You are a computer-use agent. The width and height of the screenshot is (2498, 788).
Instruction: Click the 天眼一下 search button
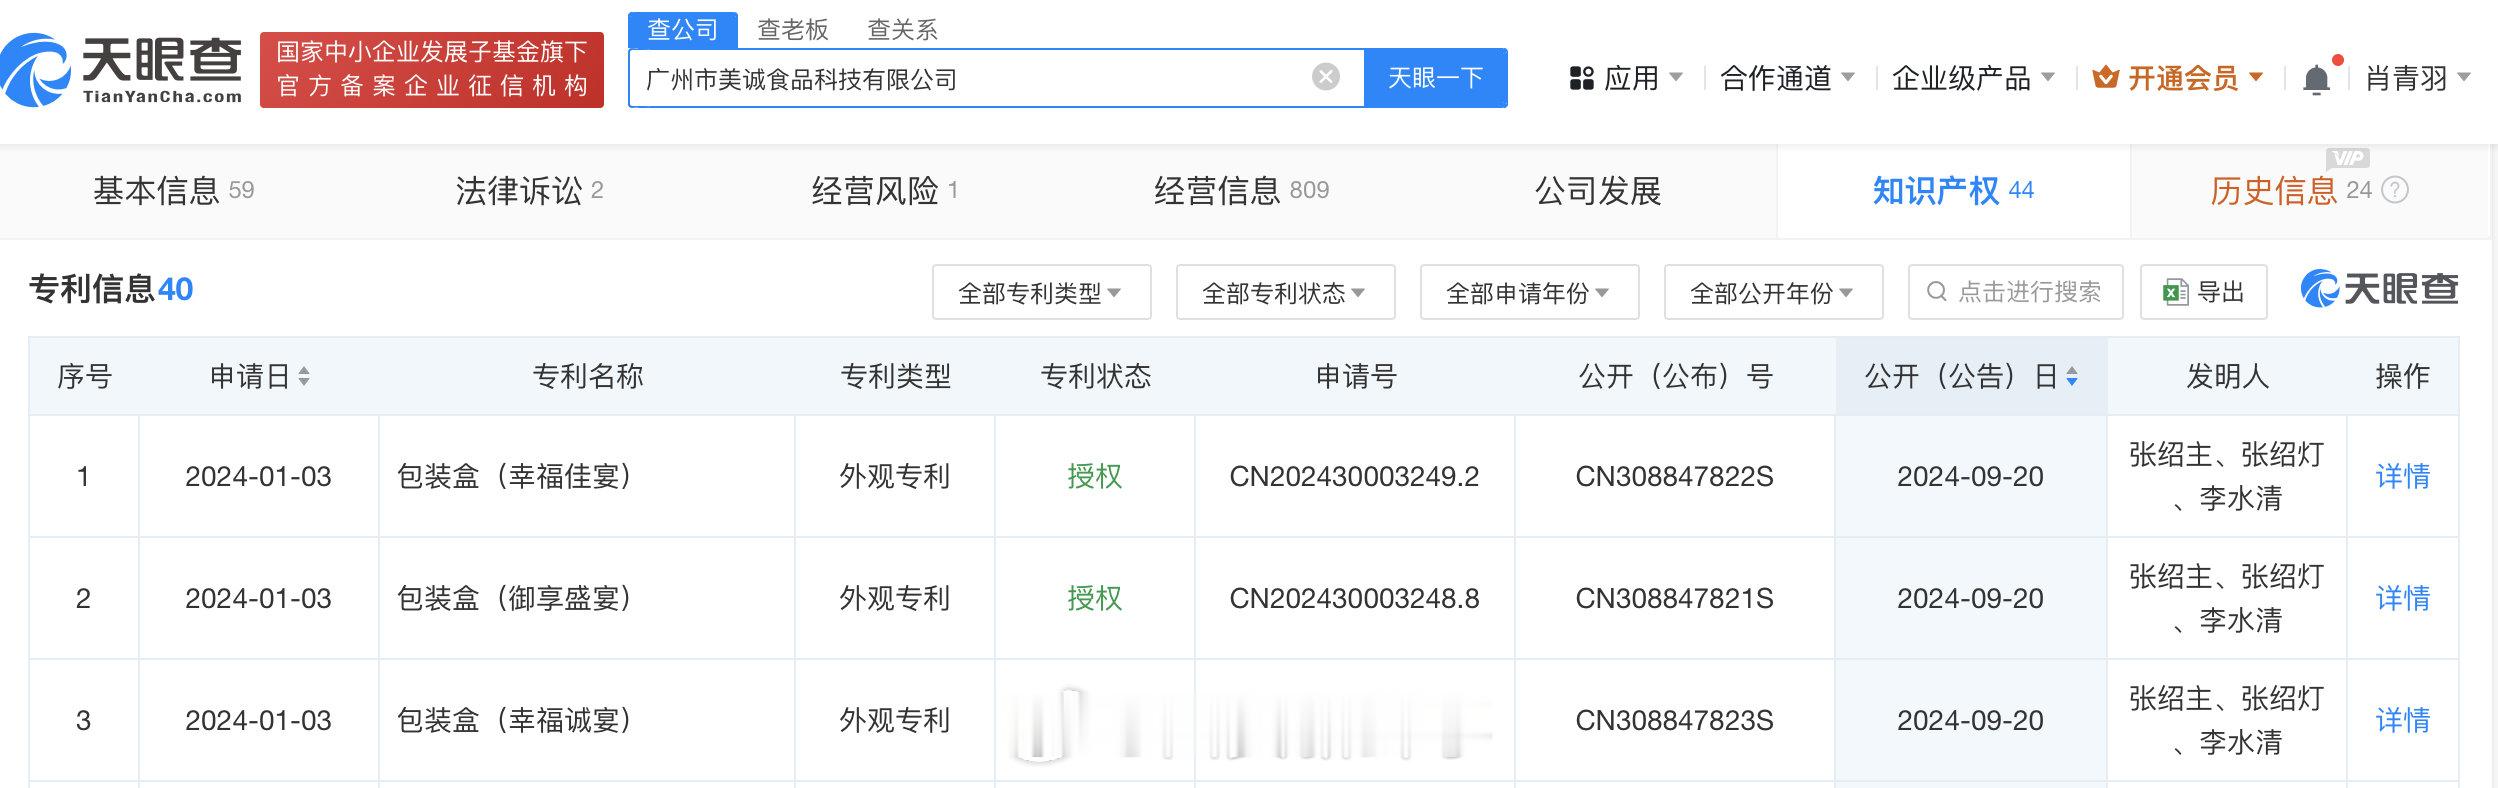(x=1436, y=78)
